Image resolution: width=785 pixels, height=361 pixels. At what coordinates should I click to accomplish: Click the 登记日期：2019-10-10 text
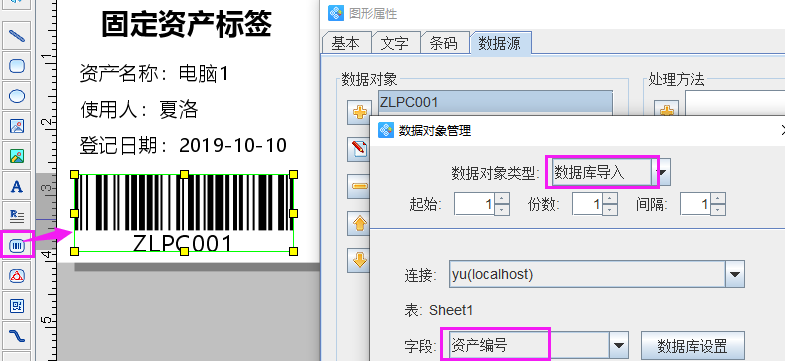tap(183, 146)
